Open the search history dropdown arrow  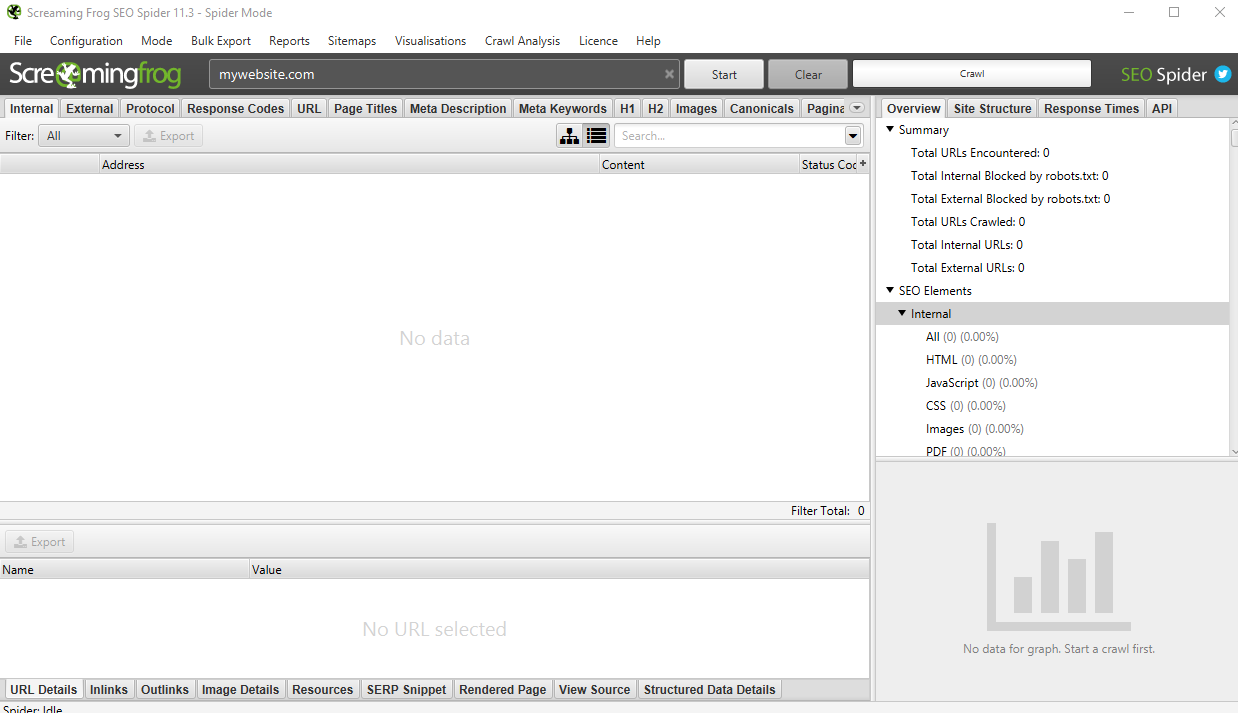coord(852,135)
